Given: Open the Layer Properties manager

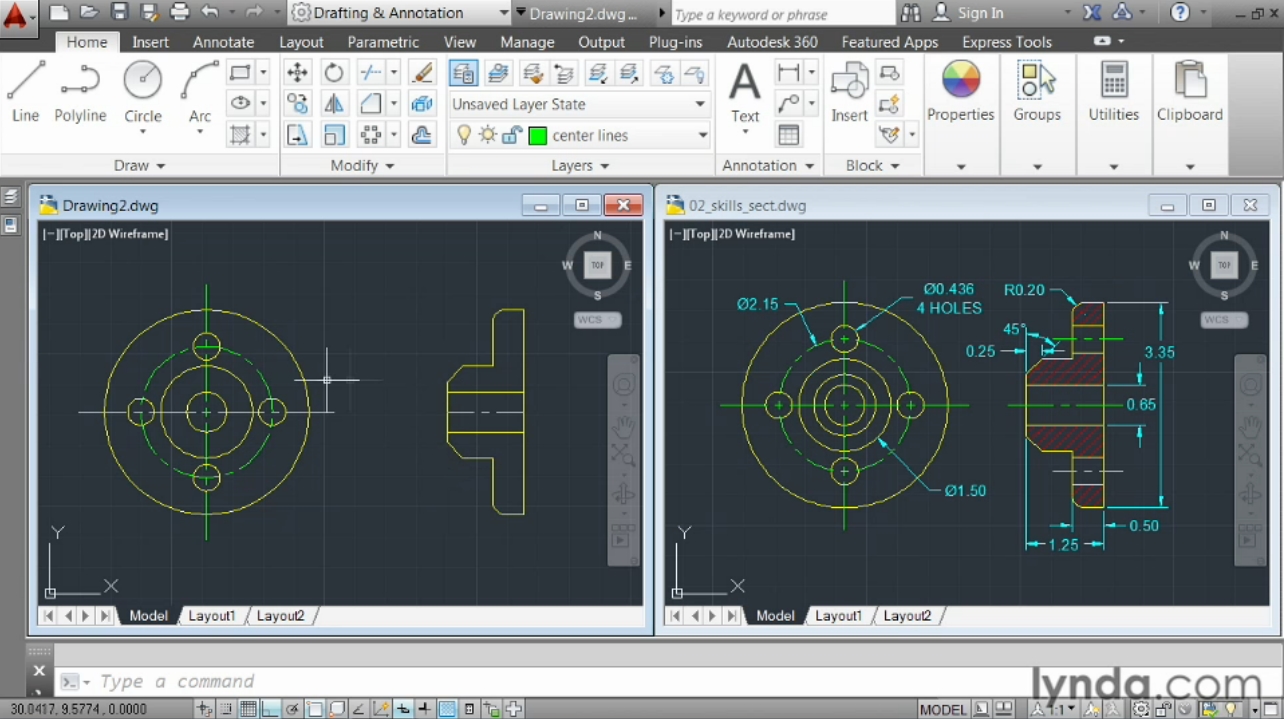Looking at the screenshot, I should point(463,73).
